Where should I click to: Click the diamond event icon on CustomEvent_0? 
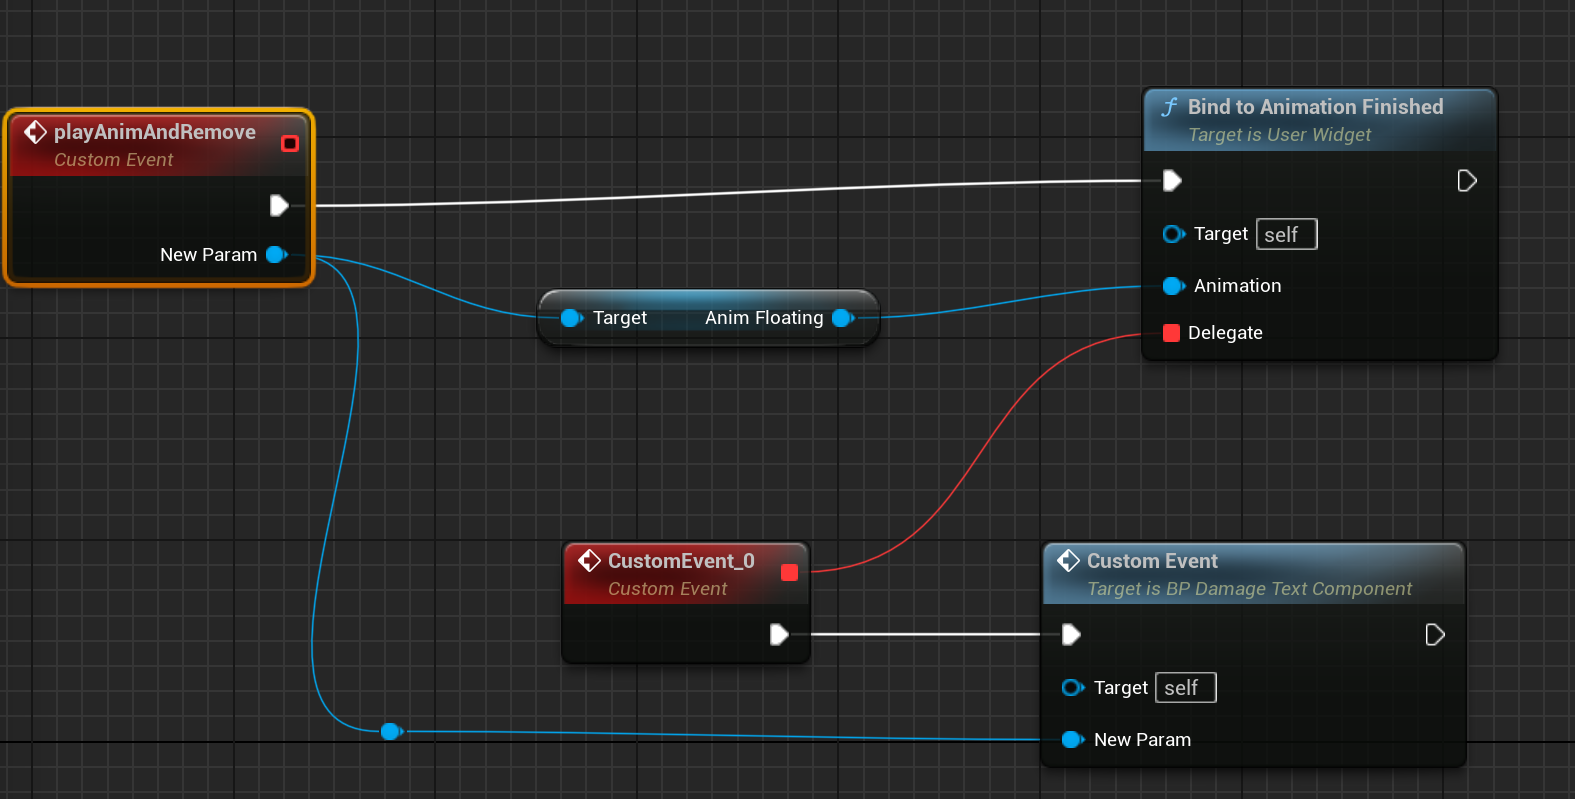pyautogui.click(x=590, y=561)
